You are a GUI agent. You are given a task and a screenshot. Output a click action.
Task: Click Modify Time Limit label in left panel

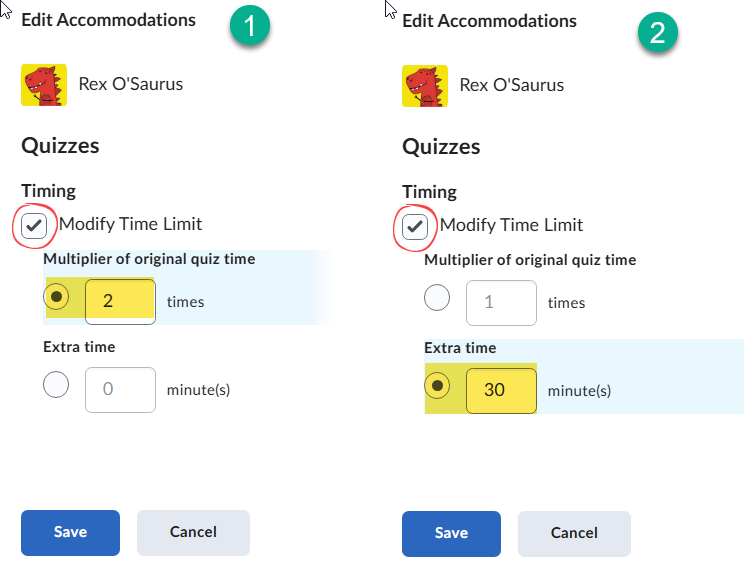click(130, 224)
